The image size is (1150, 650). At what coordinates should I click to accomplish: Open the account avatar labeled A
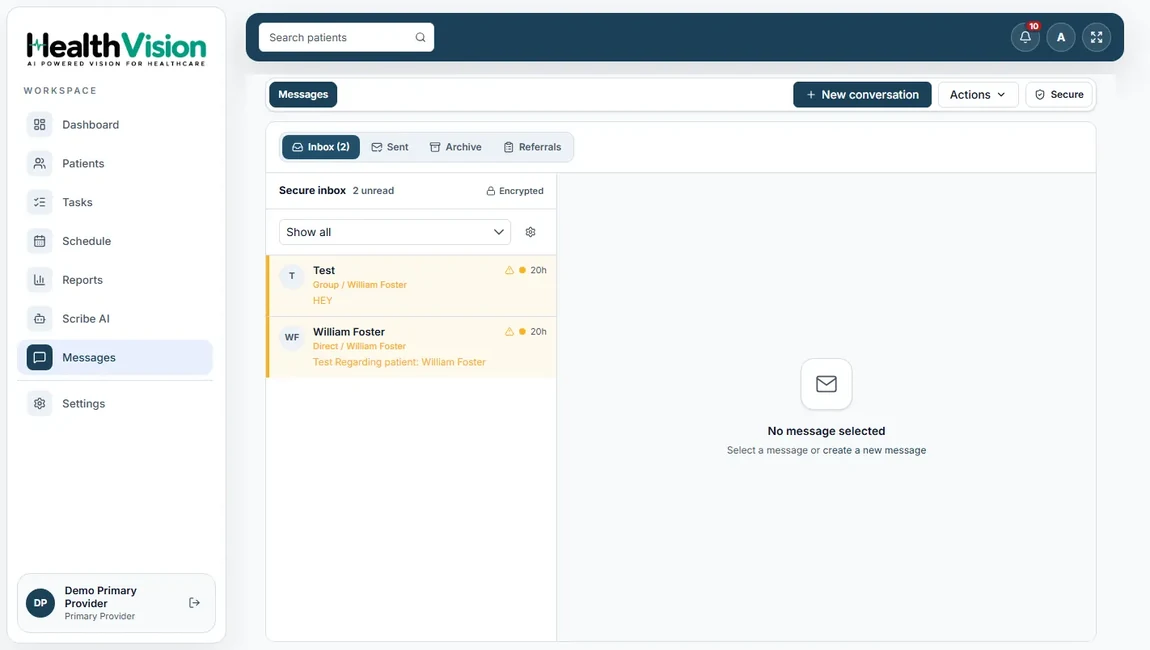(x=1061, y=37)
